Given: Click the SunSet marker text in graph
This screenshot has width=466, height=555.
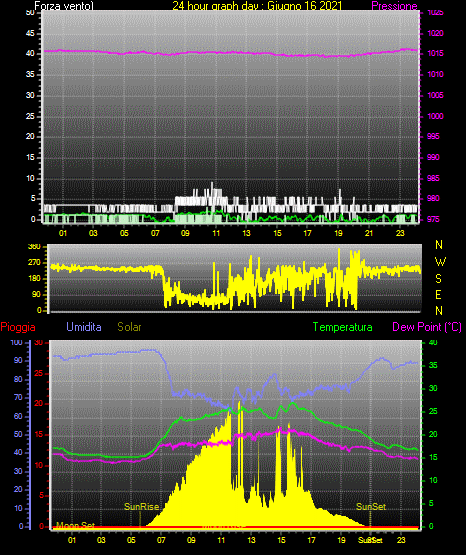Looking at the screenshot, I should tap(371, 507).
